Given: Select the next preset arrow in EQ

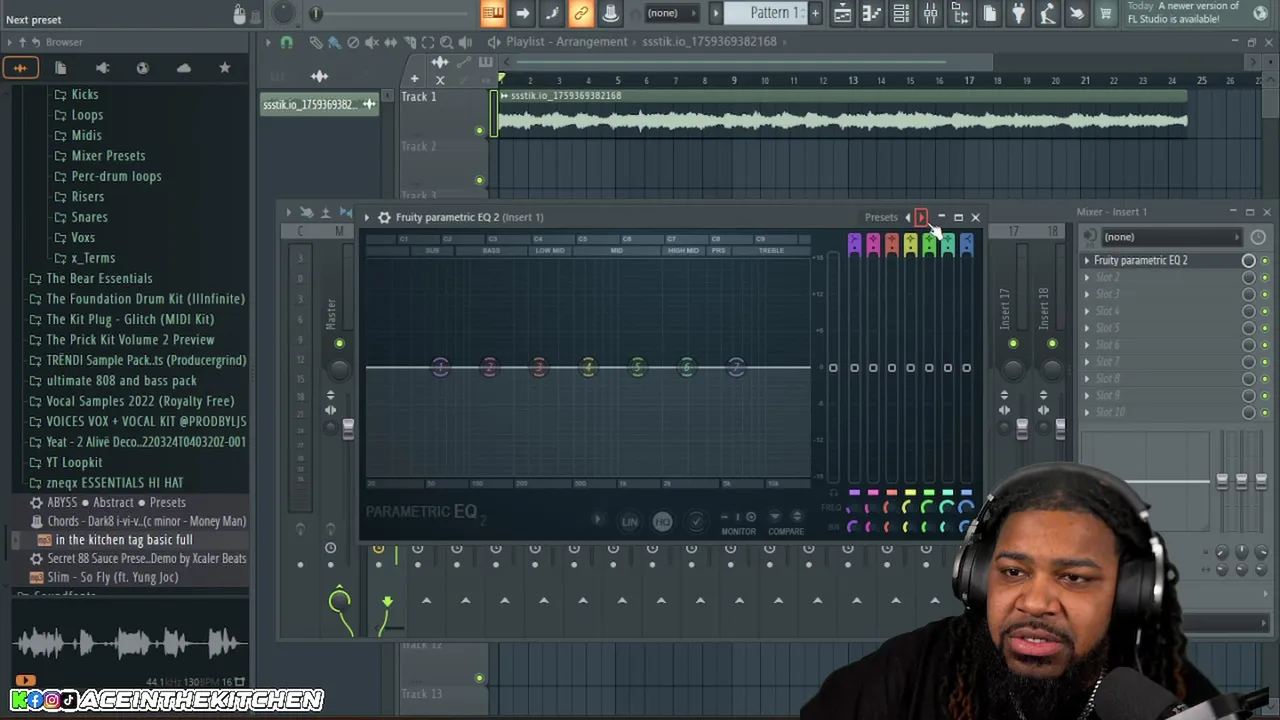Looking at the screenshot, I should tap(921, 217).
